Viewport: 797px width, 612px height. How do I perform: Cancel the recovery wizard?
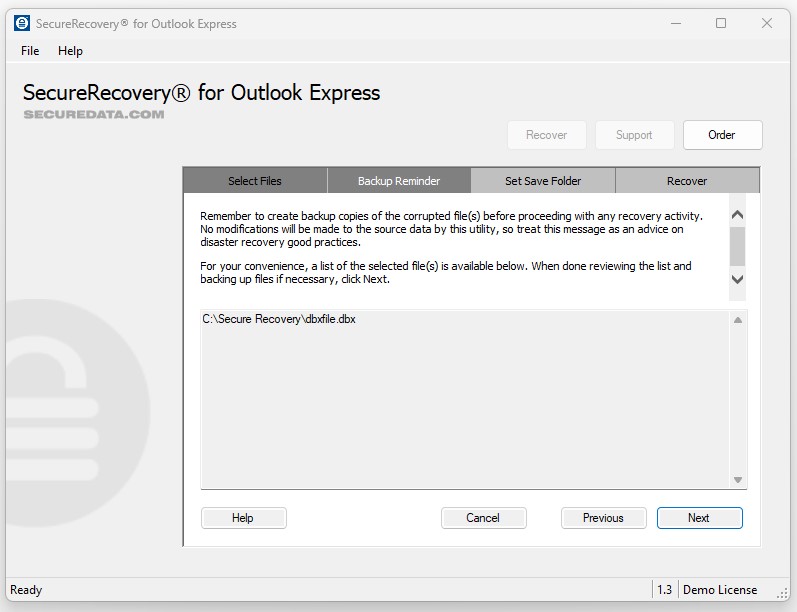coord(483,518)
